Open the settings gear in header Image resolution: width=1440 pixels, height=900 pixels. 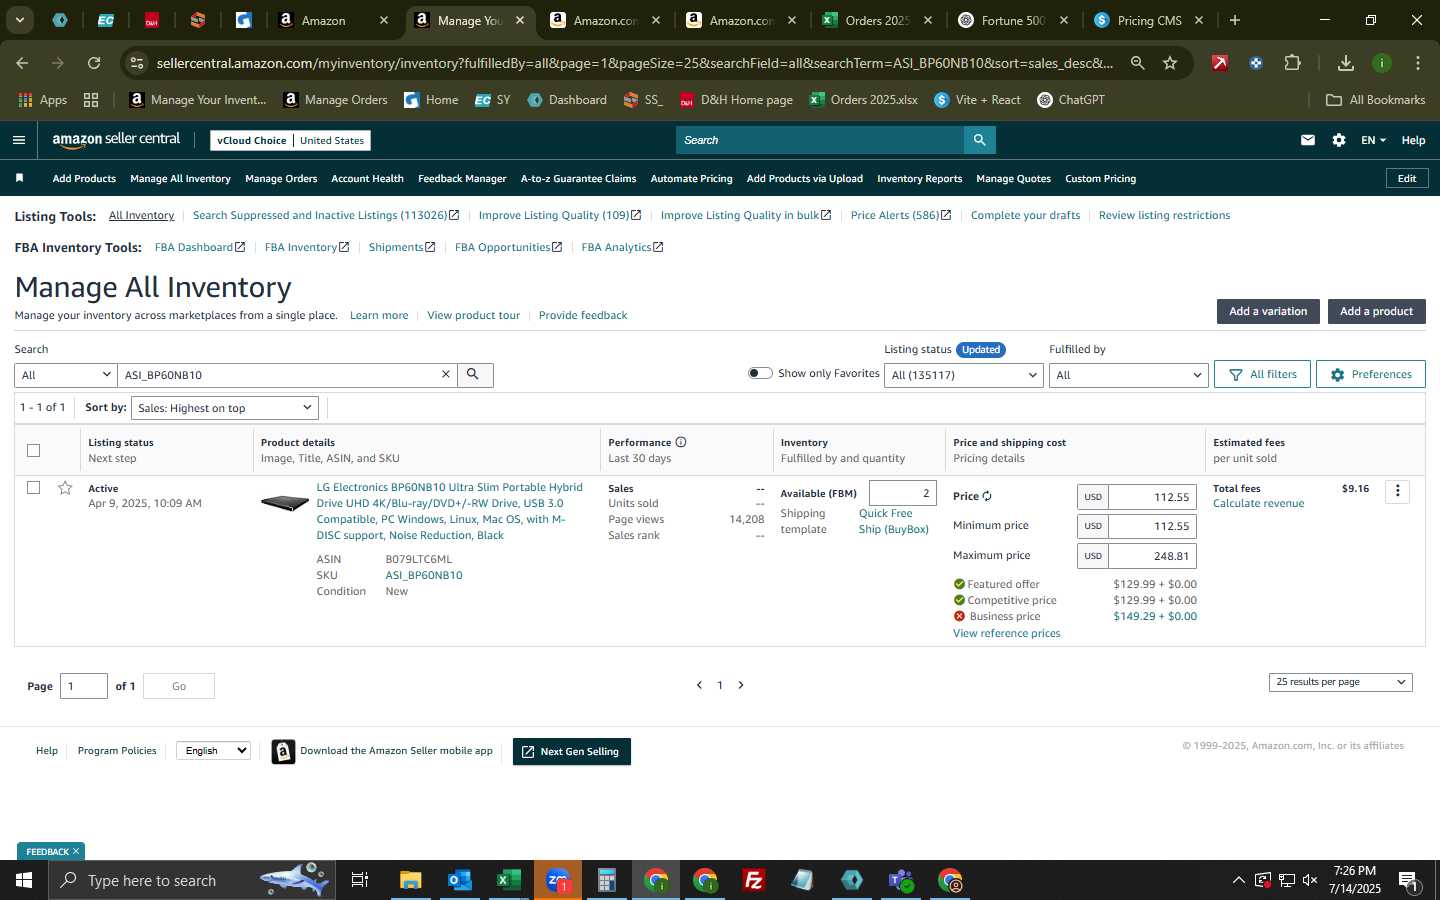[x=1339, y=140]
